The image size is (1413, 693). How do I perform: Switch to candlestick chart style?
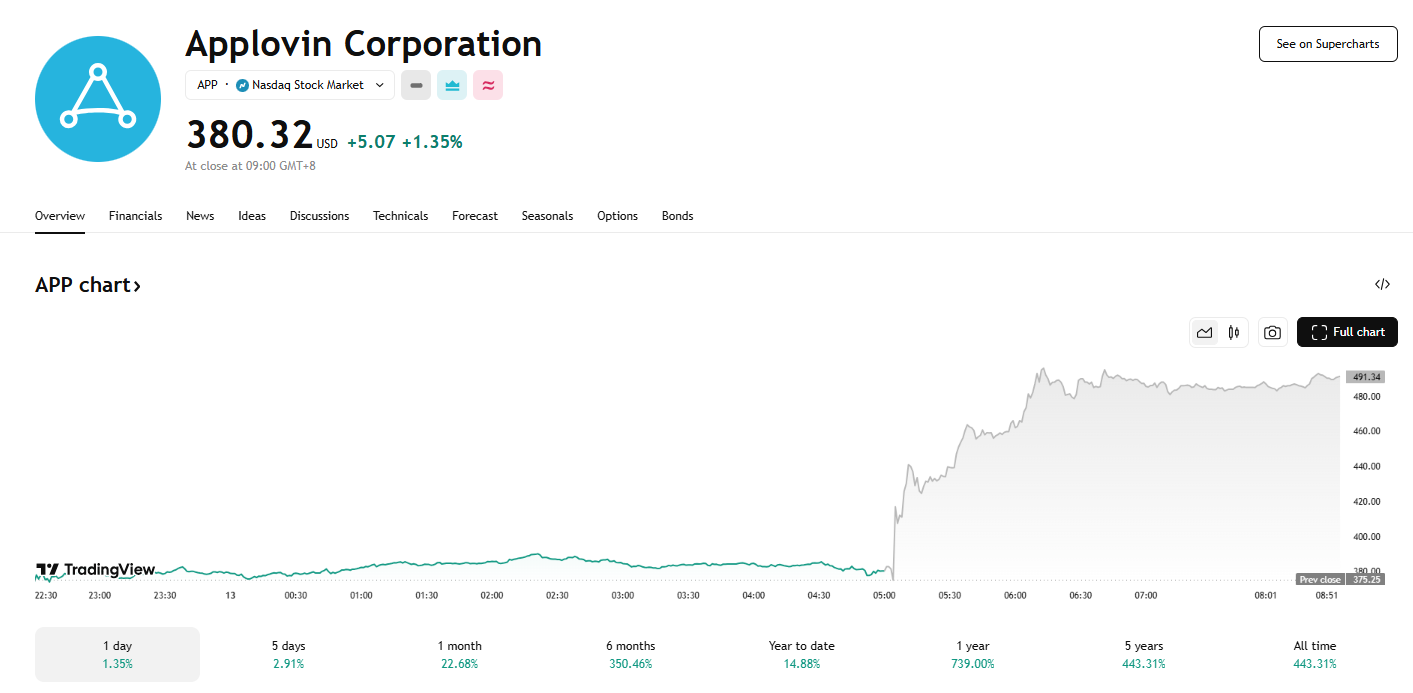1234,332
